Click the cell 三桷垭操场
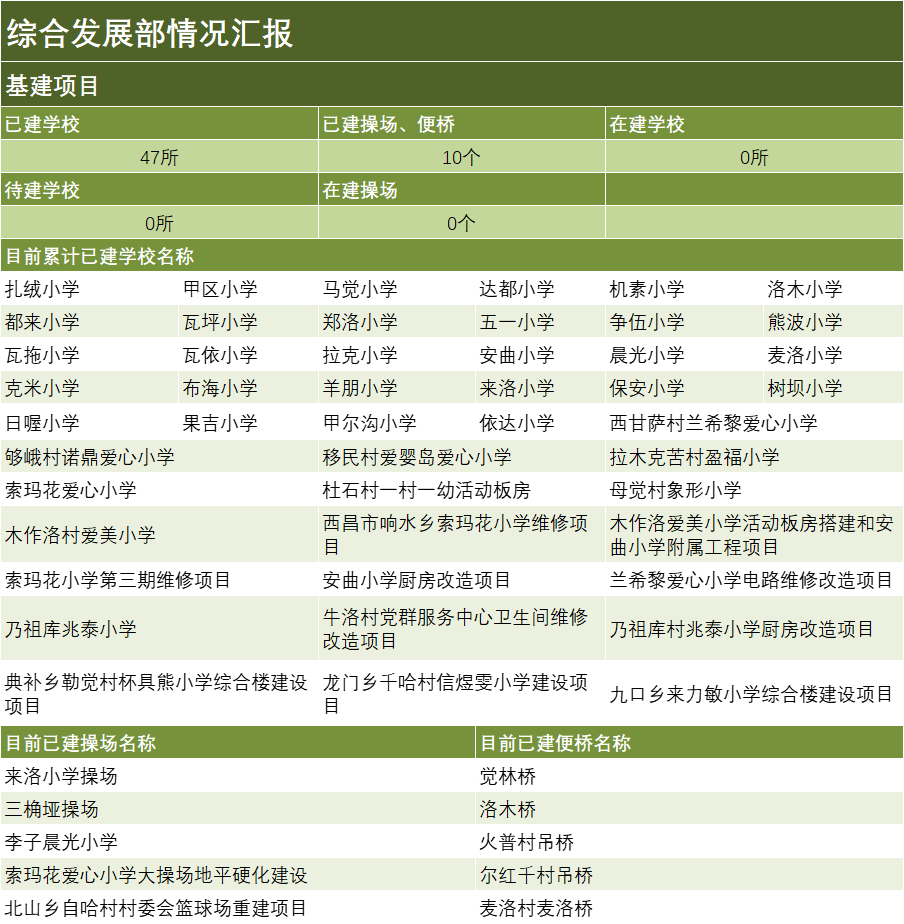The width and height of the screenshot is (904, 924). click(237, 808)
